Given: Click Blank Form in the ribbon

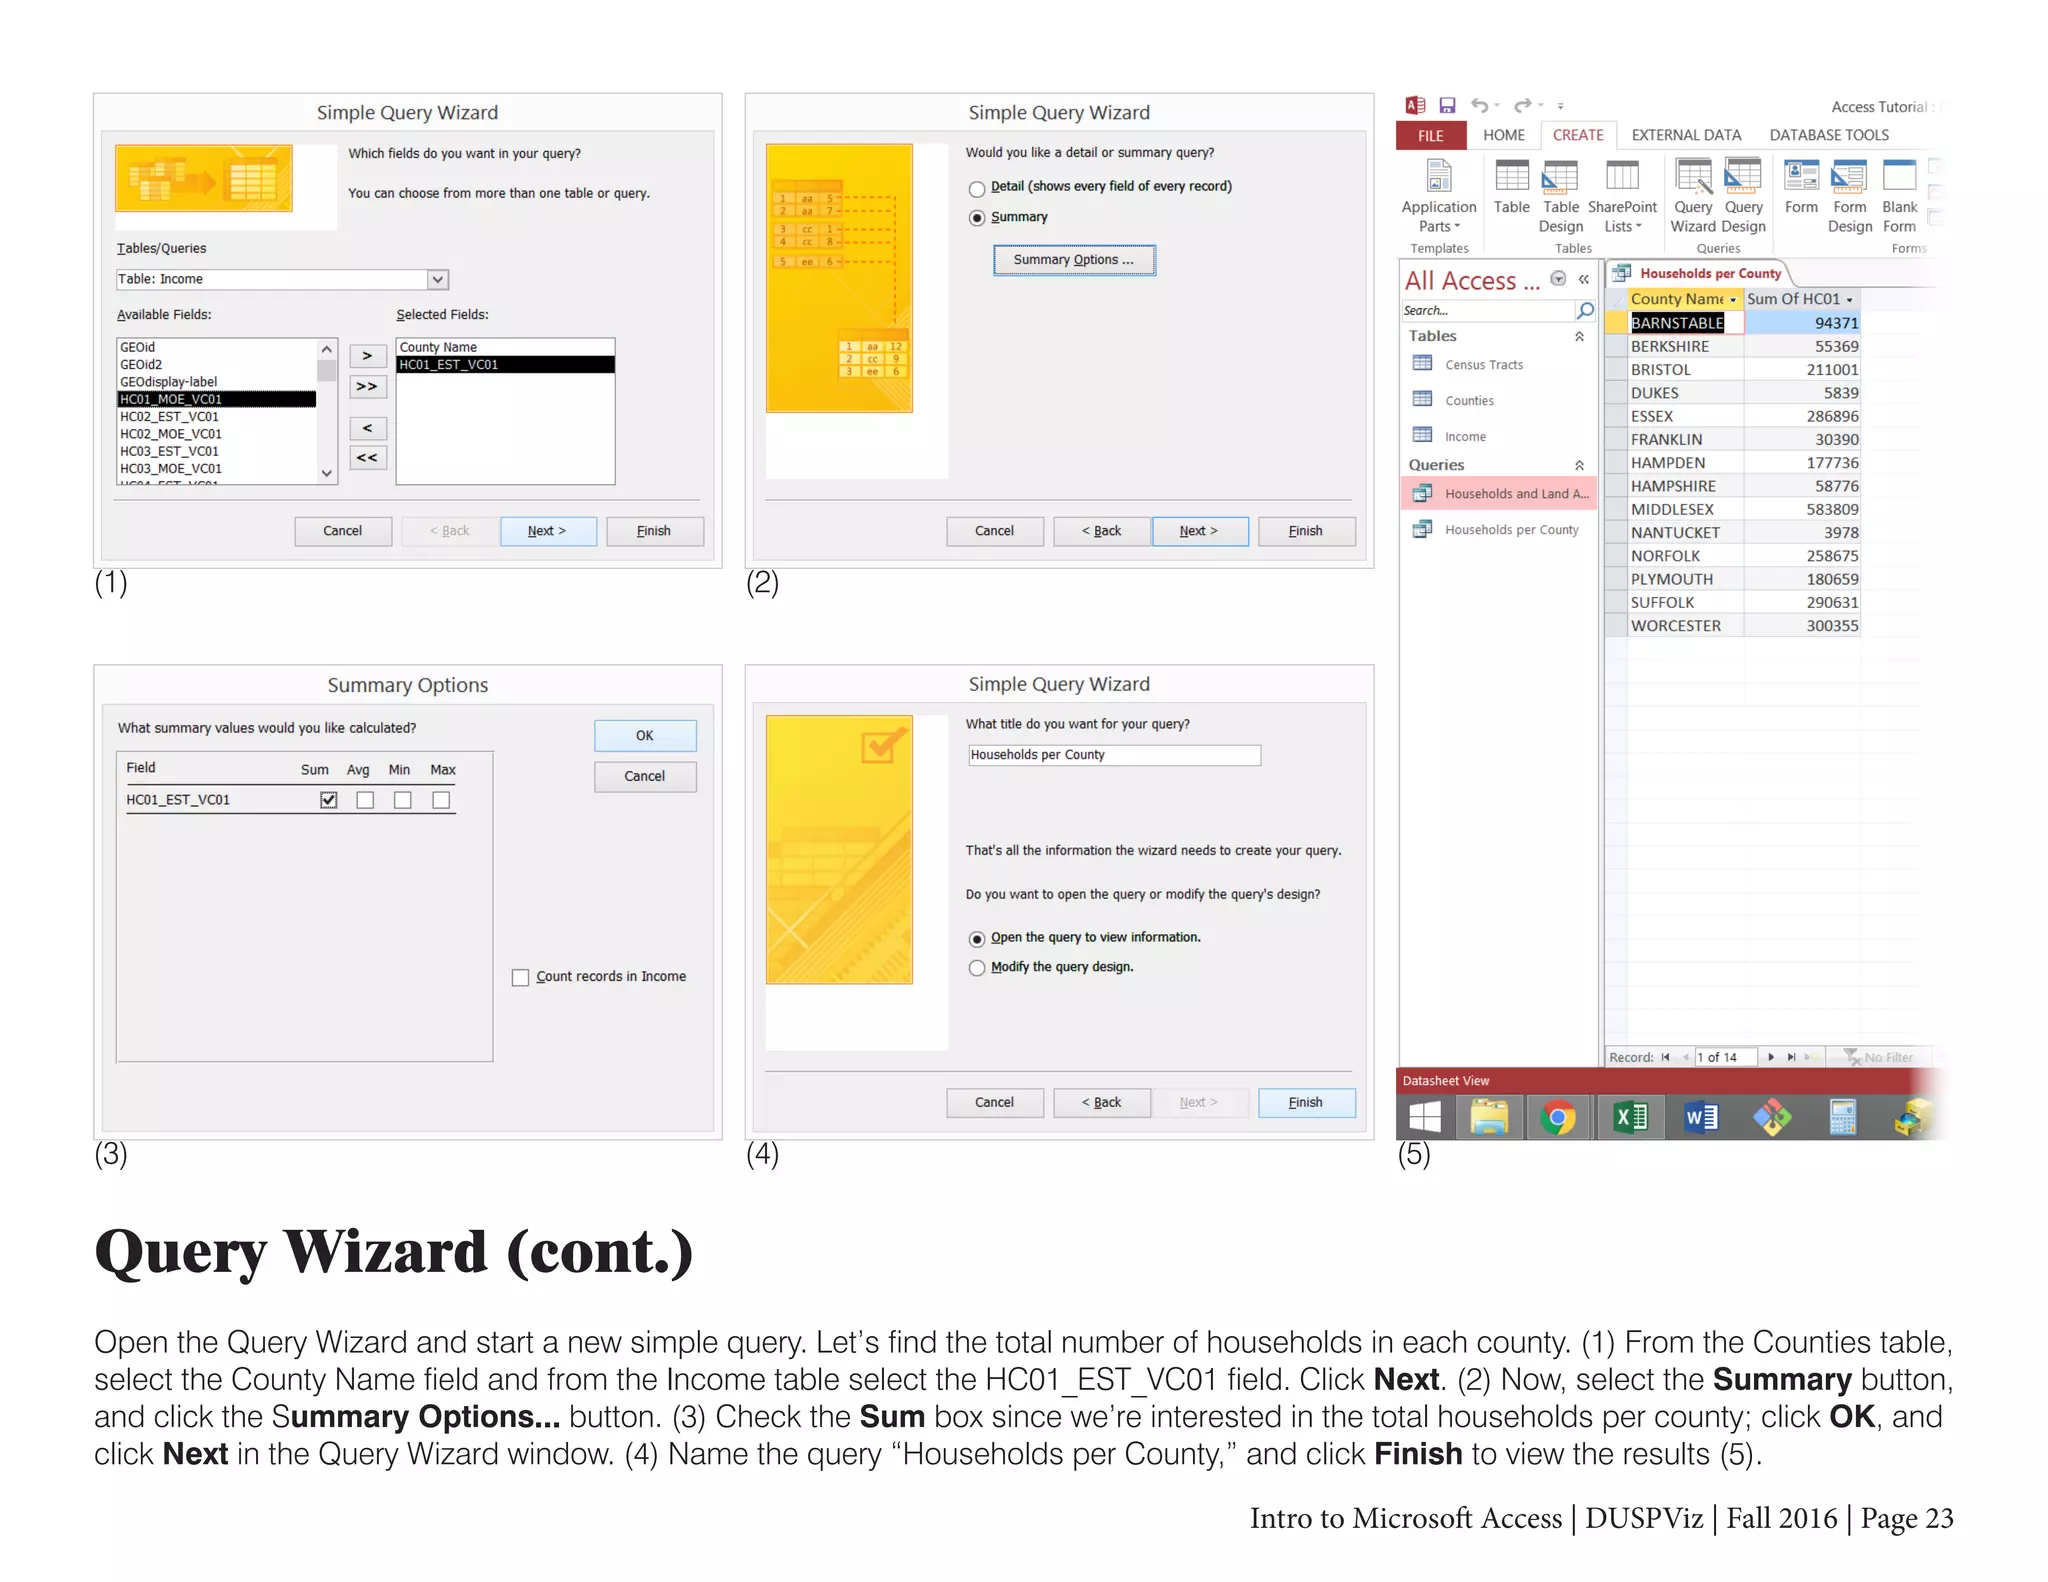Looking at the screenshot, I should [1899, 196].
